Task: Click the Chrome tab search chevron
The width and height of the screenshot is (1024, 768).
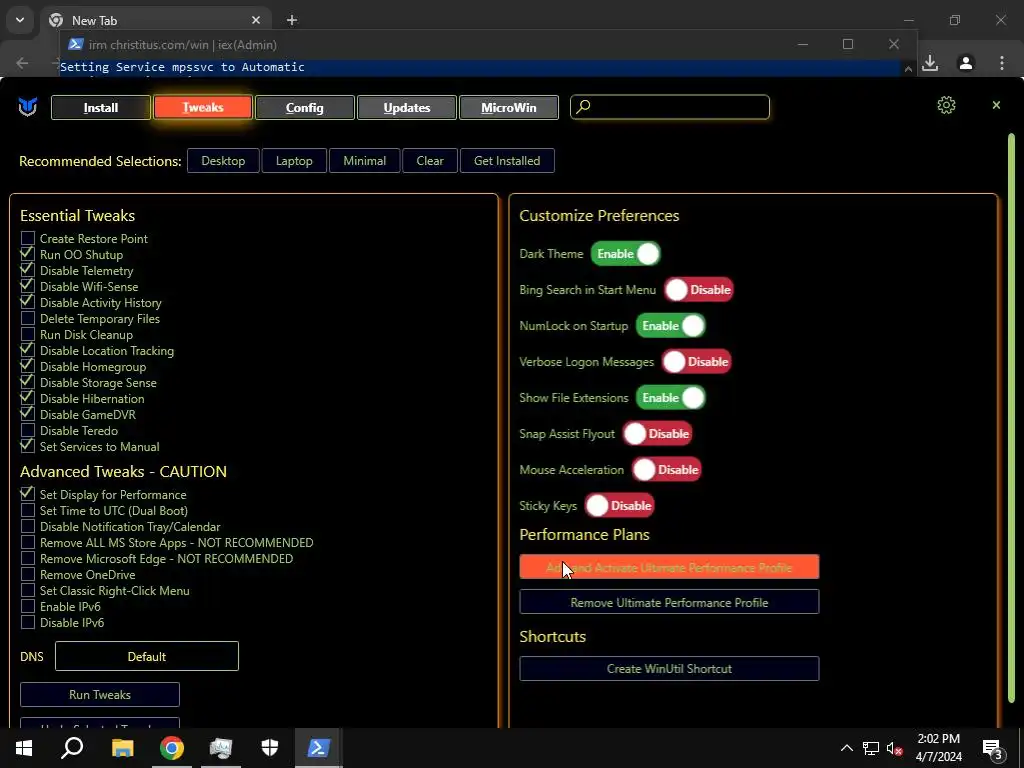Action: click(20, 20)
